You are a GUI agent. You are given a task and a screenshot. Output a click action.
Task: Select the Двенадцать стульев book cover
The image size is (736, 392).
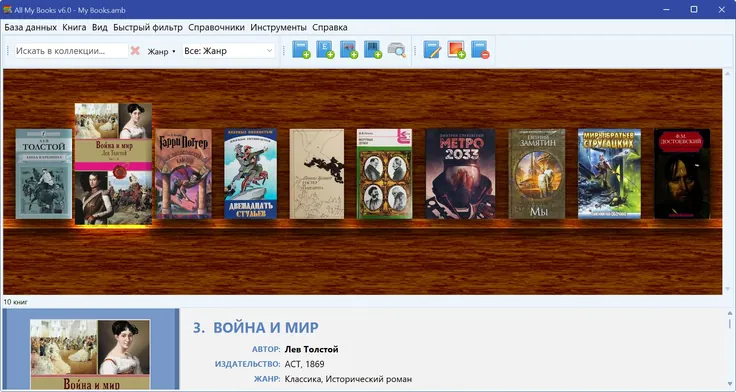point(251,174)
